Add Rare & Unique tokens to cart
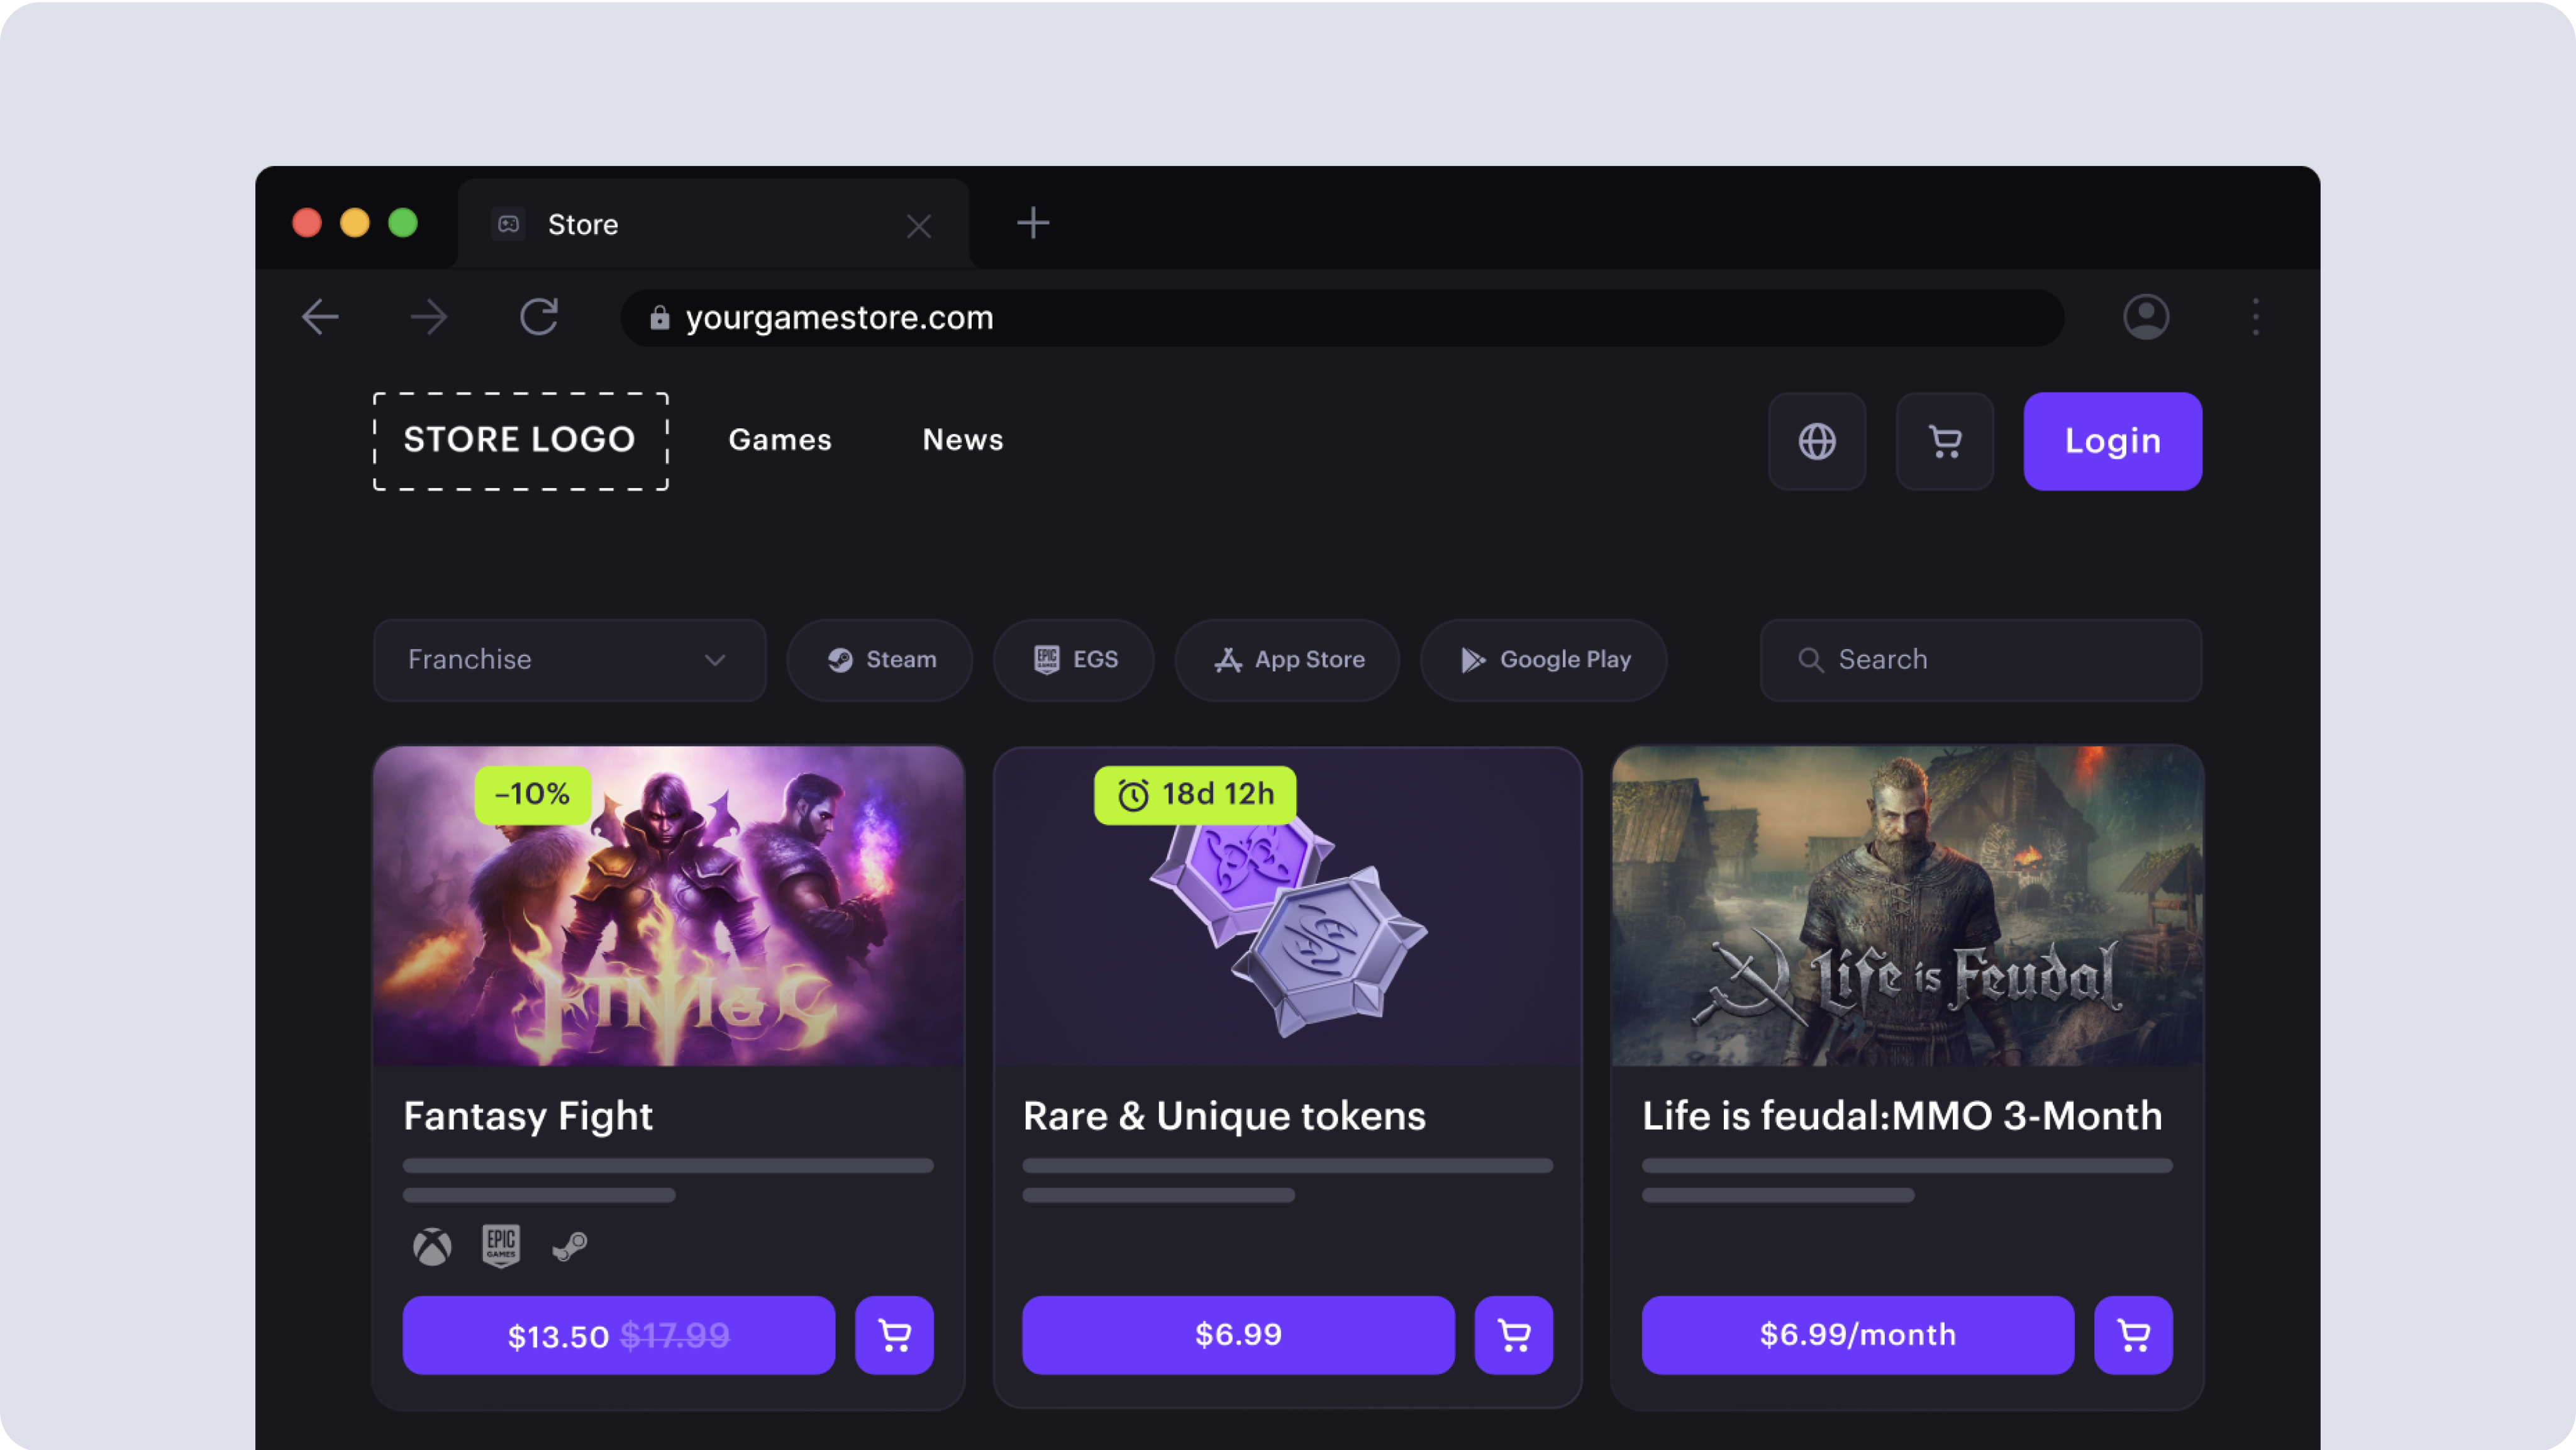Screen dimensions: 2576x1450 [1513, 1335]
